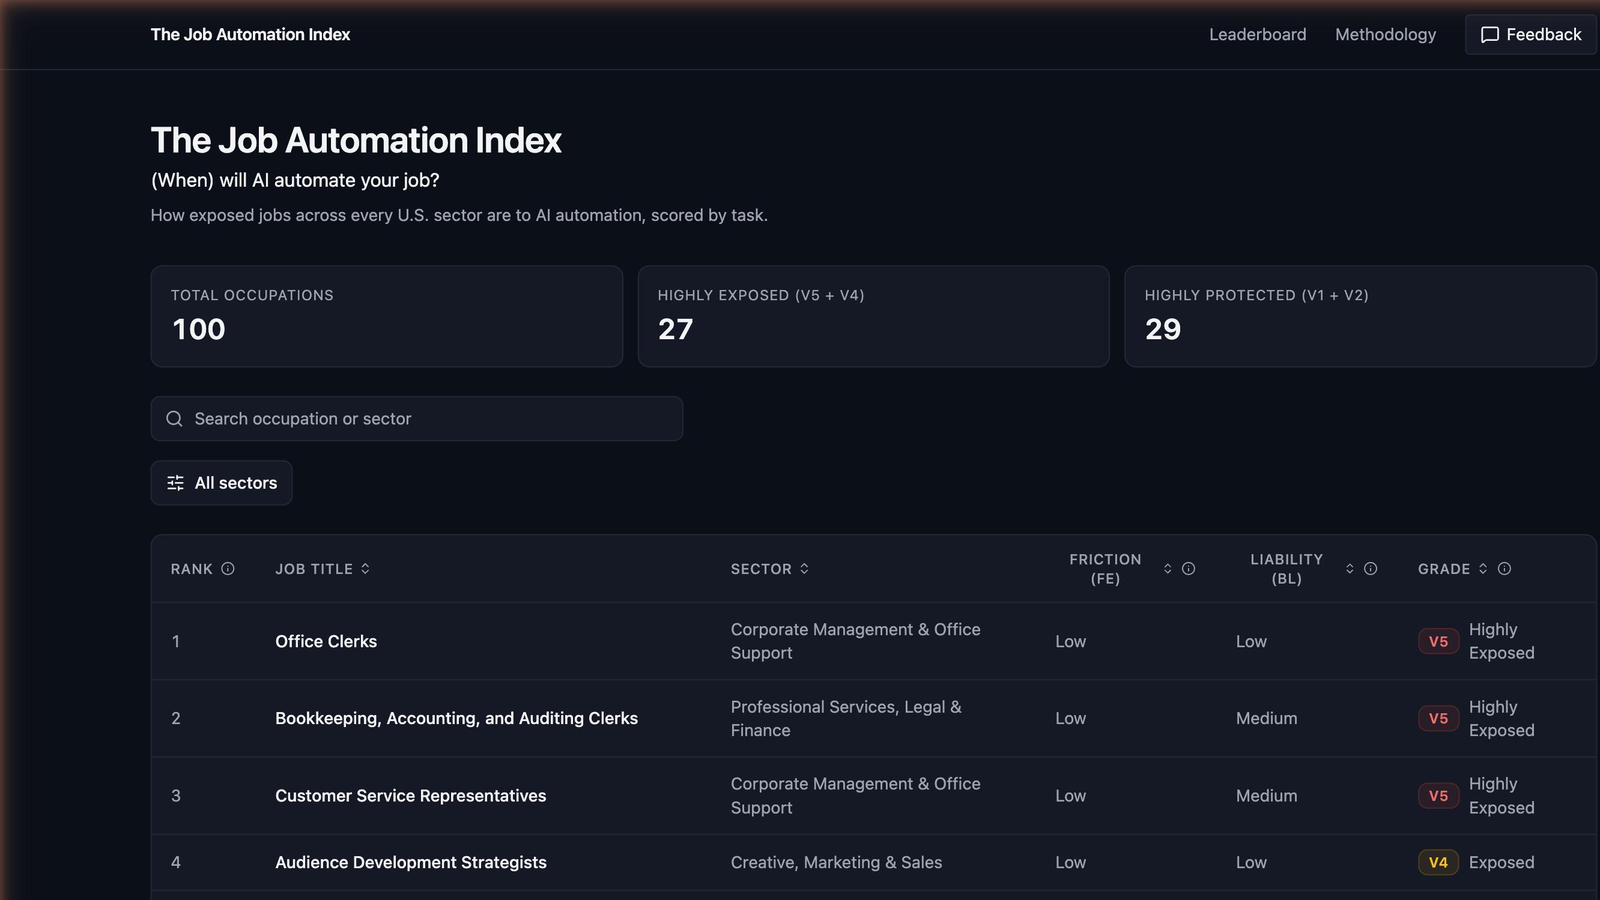Click the Office Clerks sector cell
This screenshot has height=900, width=1600.
tap(855, 641)
